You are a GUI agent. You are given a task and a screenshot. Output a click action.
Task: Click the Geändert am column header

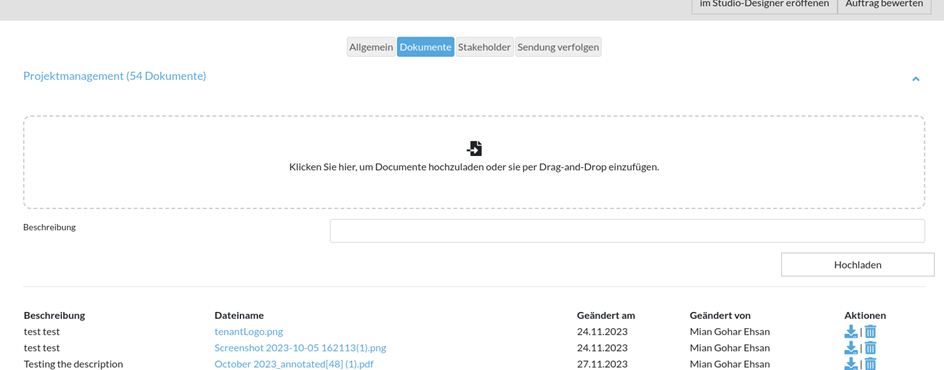pos(606,315)
